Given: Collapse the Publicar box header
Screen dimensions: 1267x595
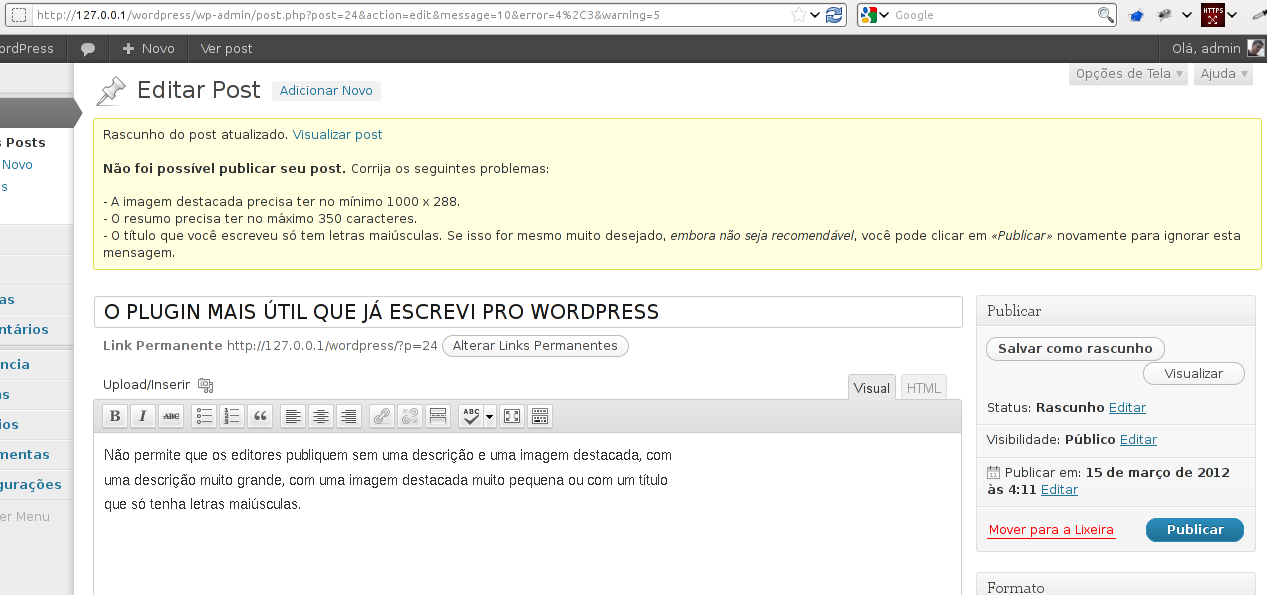Looking at the screenshot, I should pyautogui.click(x=1116, y=311).
